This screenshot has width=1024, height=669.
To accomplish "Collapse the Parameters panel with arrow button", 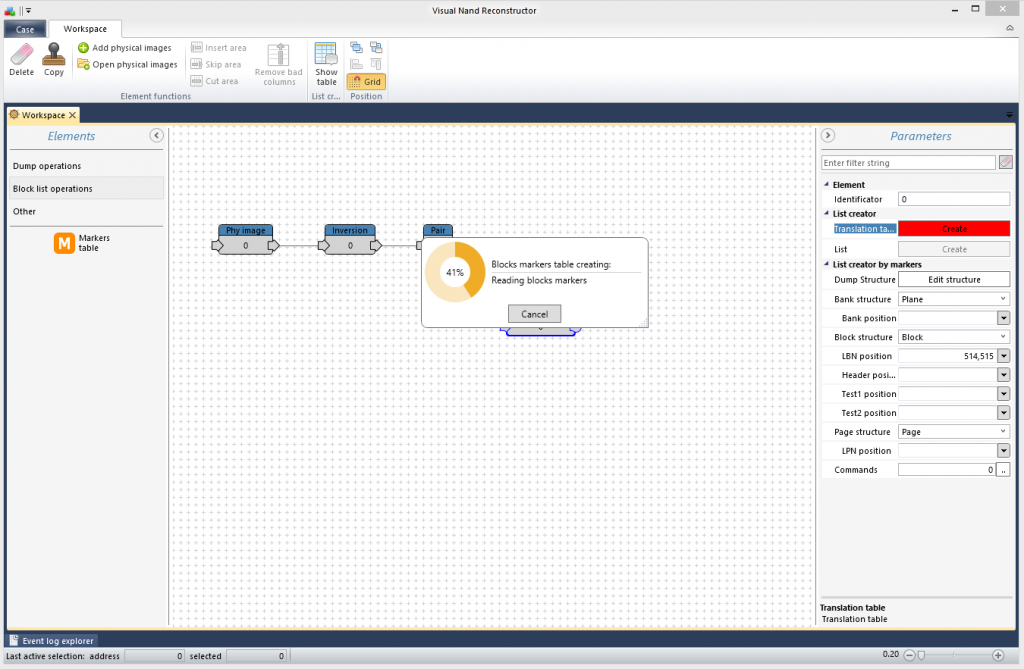I will click(827, 135).
